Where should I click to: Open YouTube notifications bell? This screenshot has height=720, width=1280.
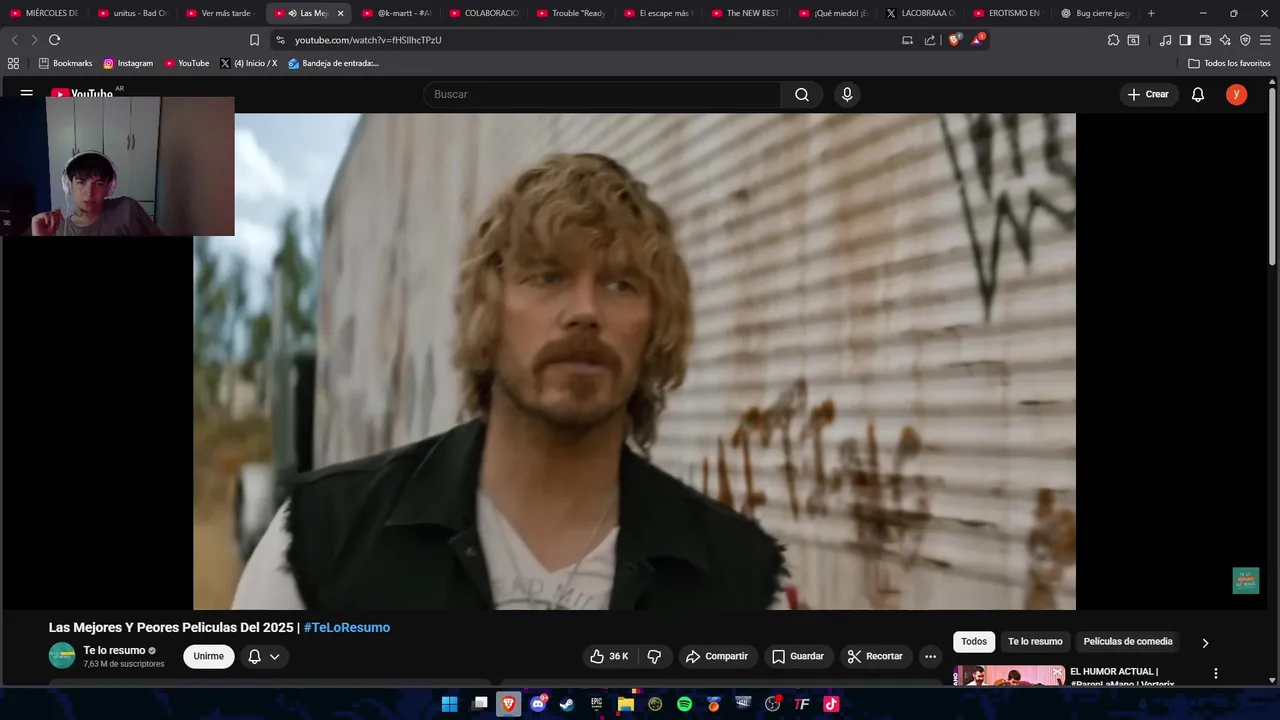[x=1198, y=94]
